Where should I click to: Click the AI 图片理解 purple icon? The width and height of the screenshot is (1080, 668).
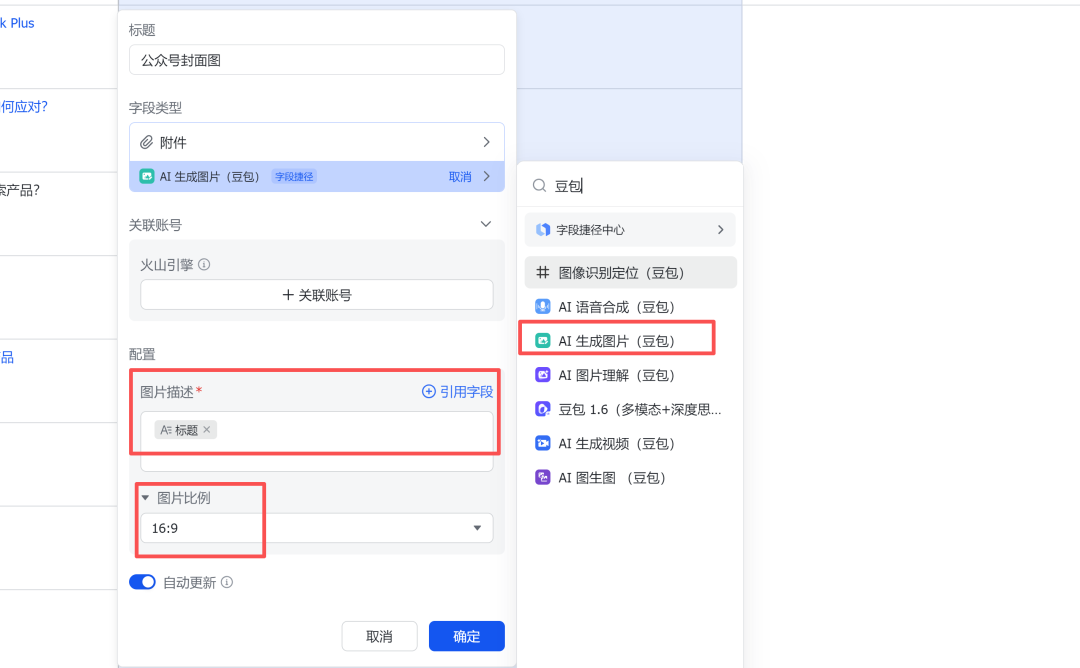tap(543, 375)
